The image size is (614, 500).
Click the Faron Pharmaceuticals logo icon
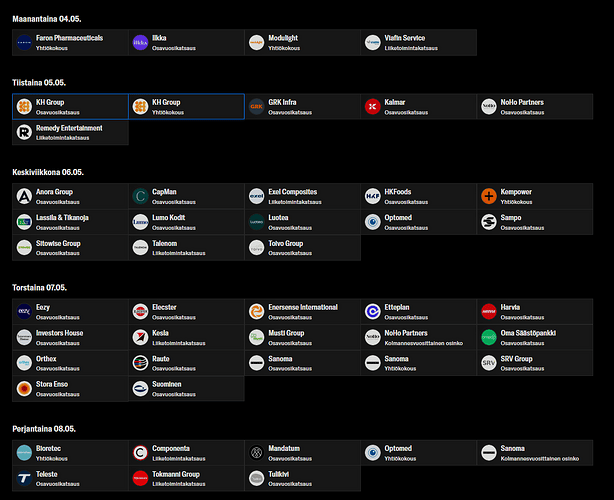[x=24, y=42]
